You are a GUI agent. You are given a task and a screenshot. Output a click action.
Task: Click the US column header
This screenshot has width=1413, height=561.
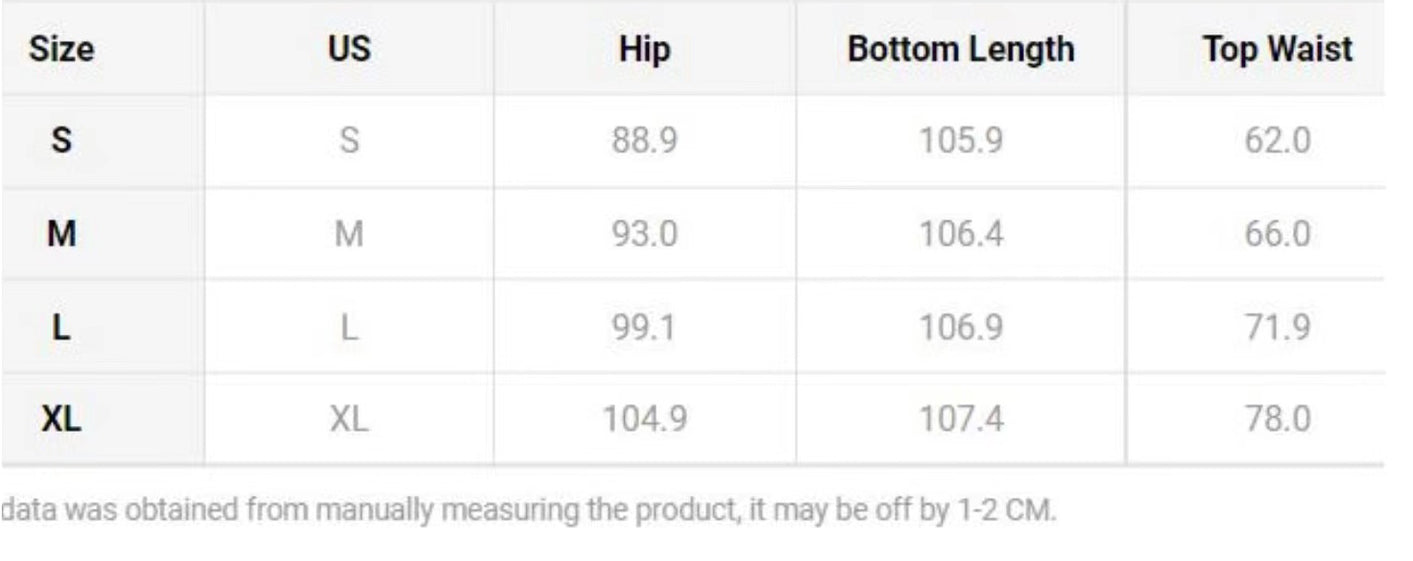(x=349, y=49)
